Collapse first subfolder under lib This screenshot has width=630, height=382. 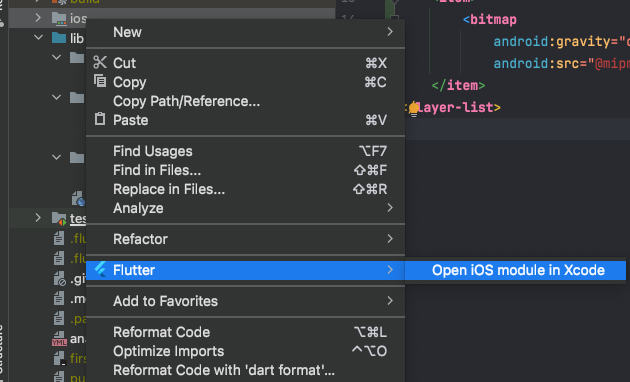[57, 57]
